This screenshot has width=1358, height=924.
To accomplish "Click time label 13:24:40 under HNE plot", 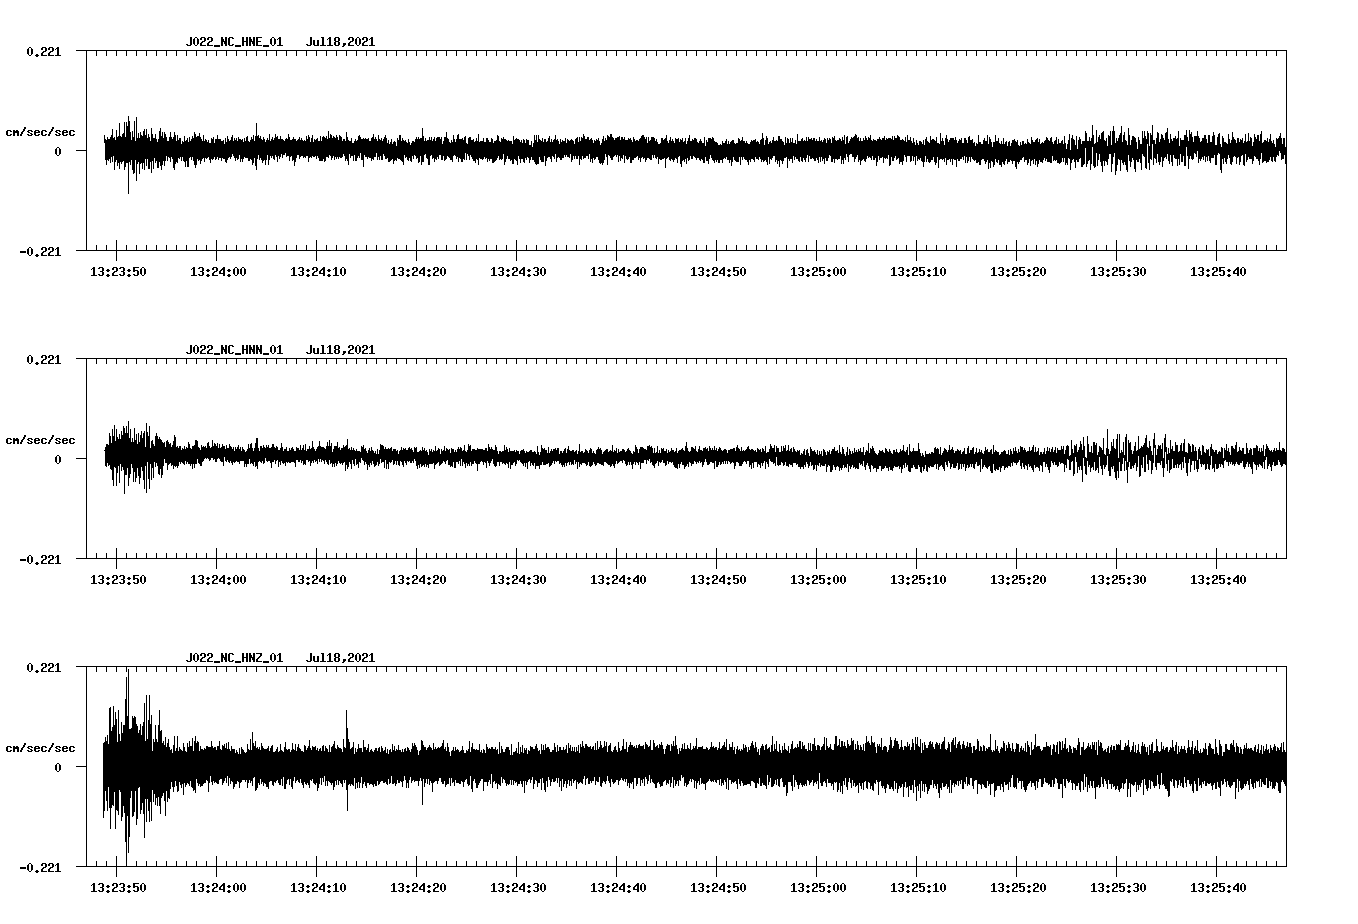I will (618, 271).
